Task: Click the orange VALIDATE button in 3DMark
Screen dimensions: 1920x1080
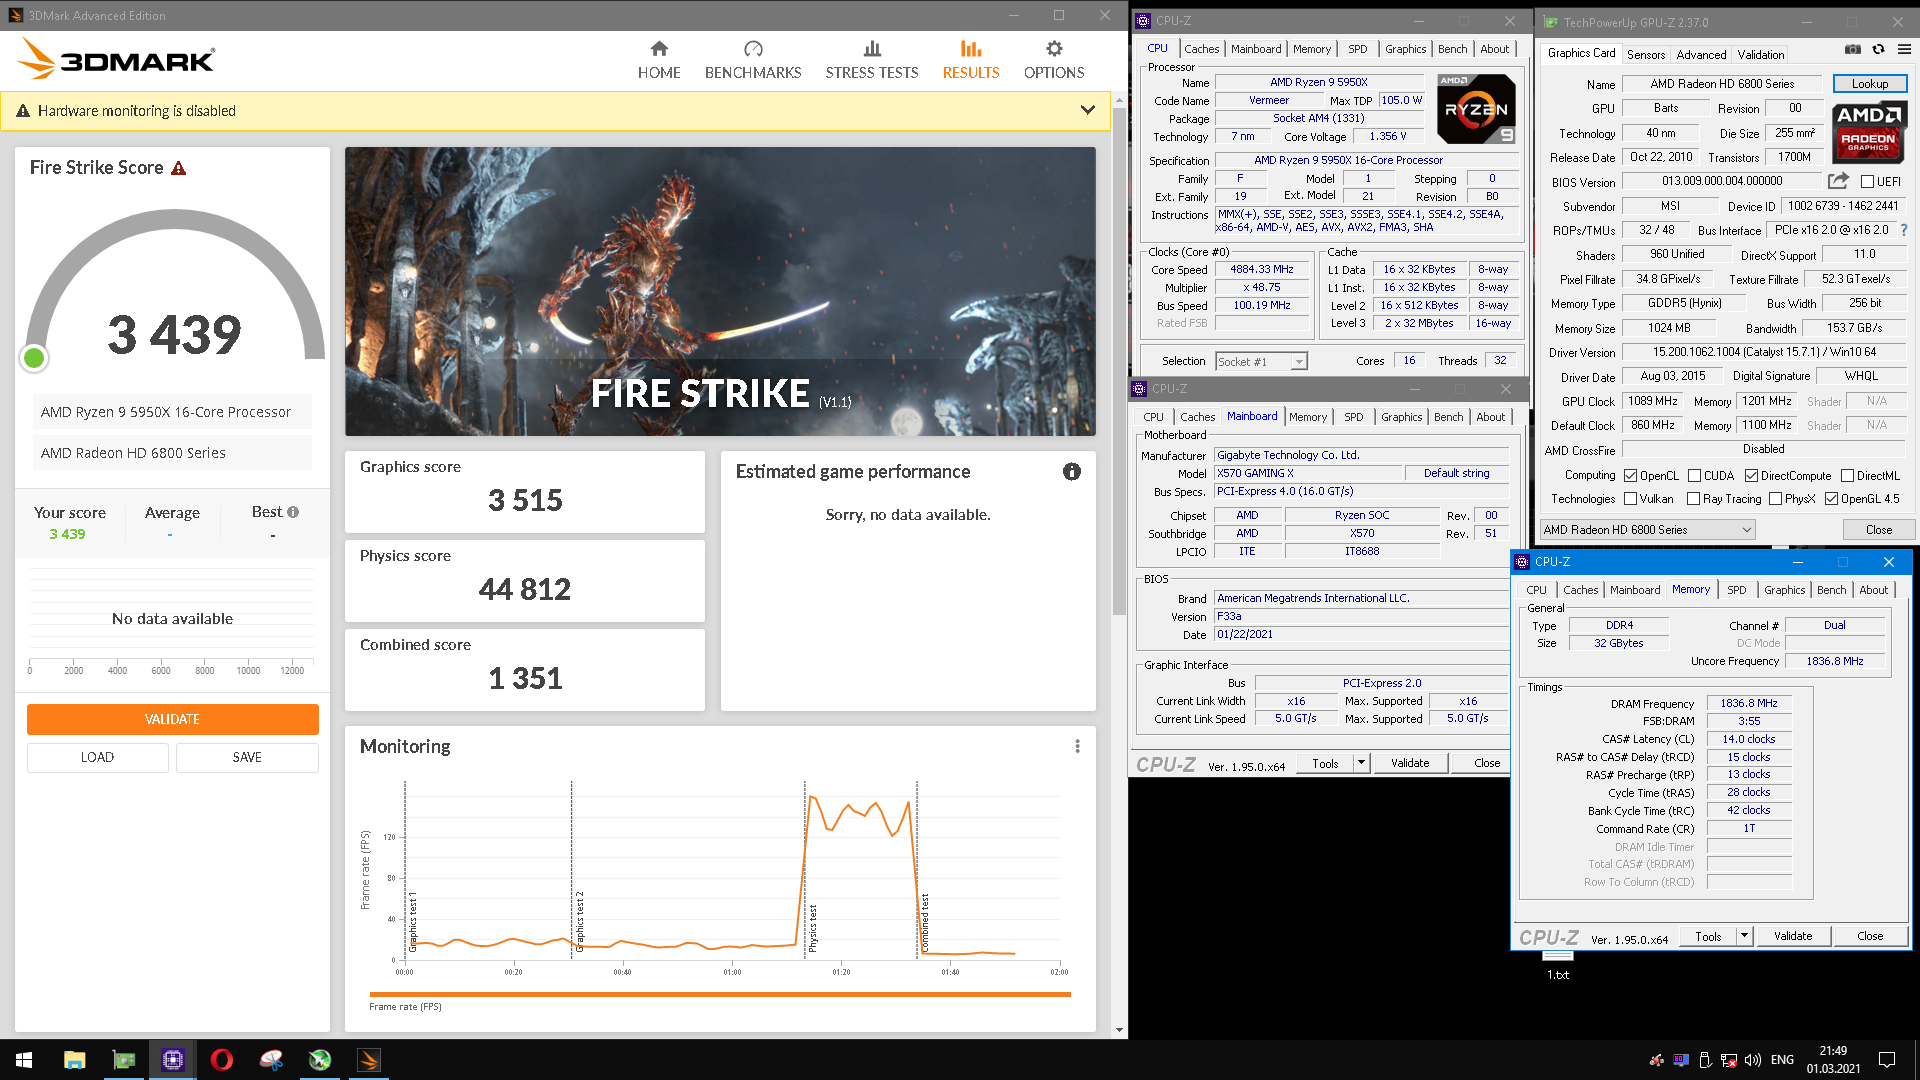Action: point(172,719)
